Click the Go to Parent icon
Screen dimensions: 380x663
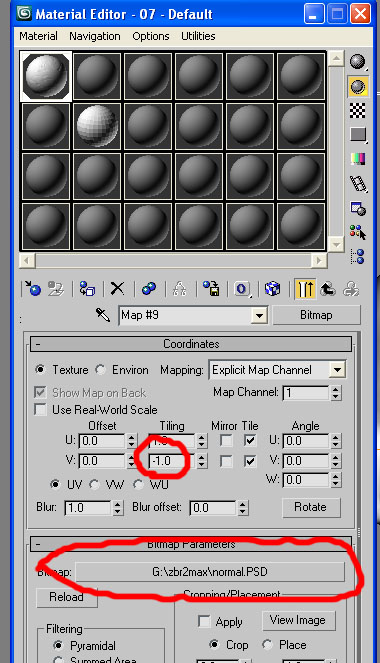coord(328,289)
